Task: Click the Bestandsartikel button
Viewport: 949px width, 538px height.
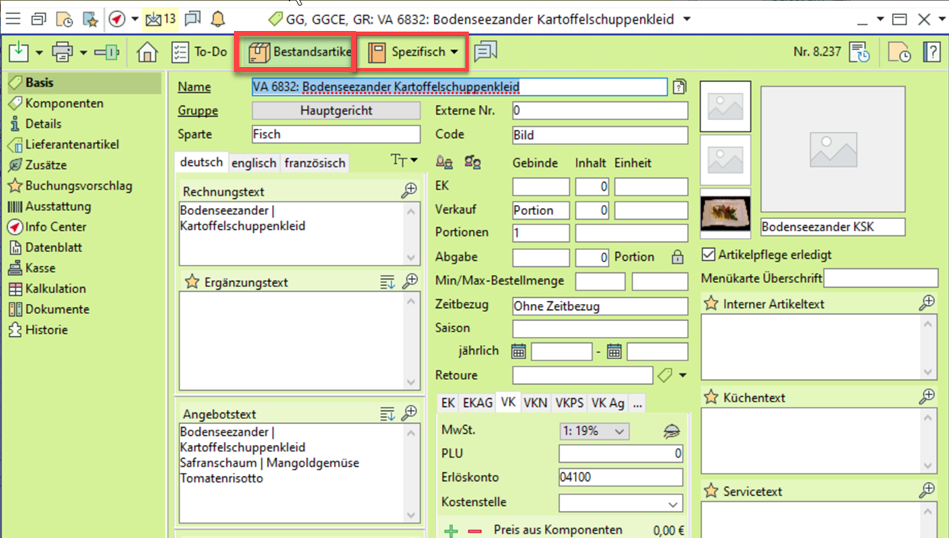Action: [x=300, y=51]
